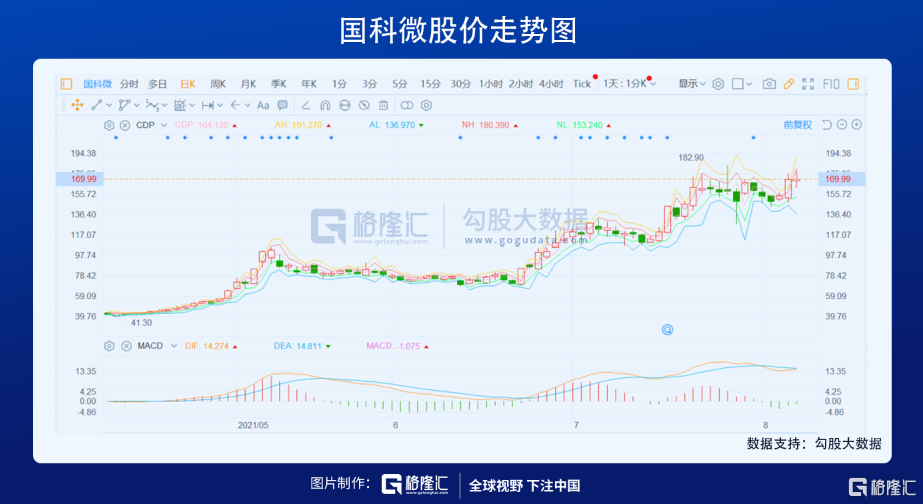The image size is (923, 504).
Task: Switch to 多日 multi-day view
Action: [157, 84]
